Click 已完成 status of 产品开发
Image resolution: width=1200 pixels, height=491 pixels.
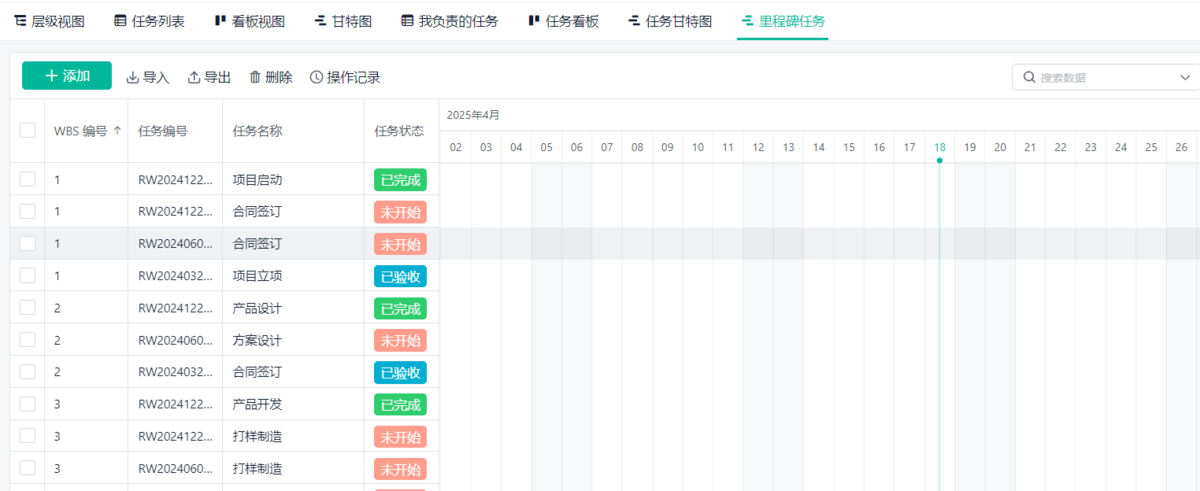400,404
